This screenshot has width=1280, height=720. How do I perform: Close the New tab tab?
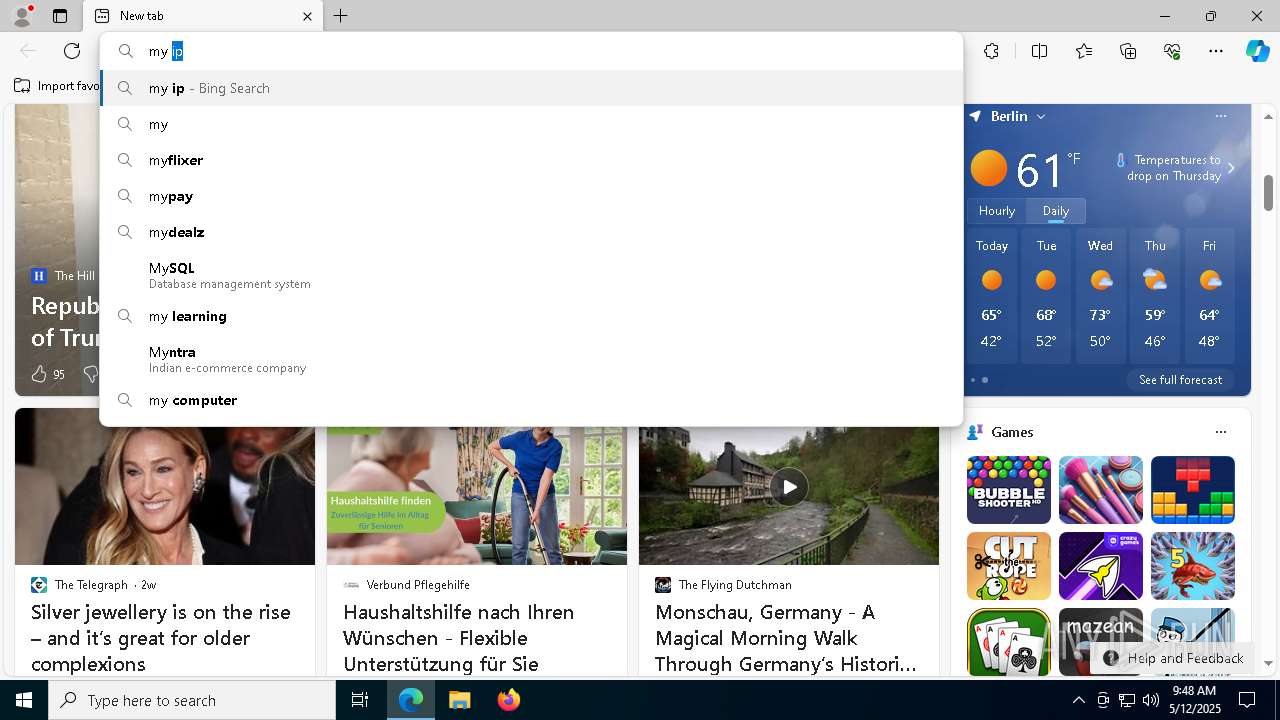(x=307, y=16)
